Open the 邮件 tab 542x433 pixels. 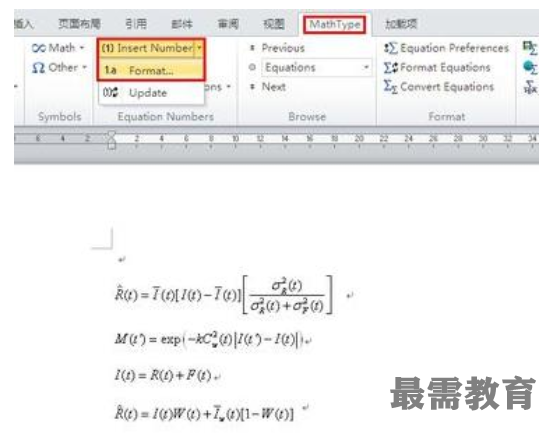point(182,24)
